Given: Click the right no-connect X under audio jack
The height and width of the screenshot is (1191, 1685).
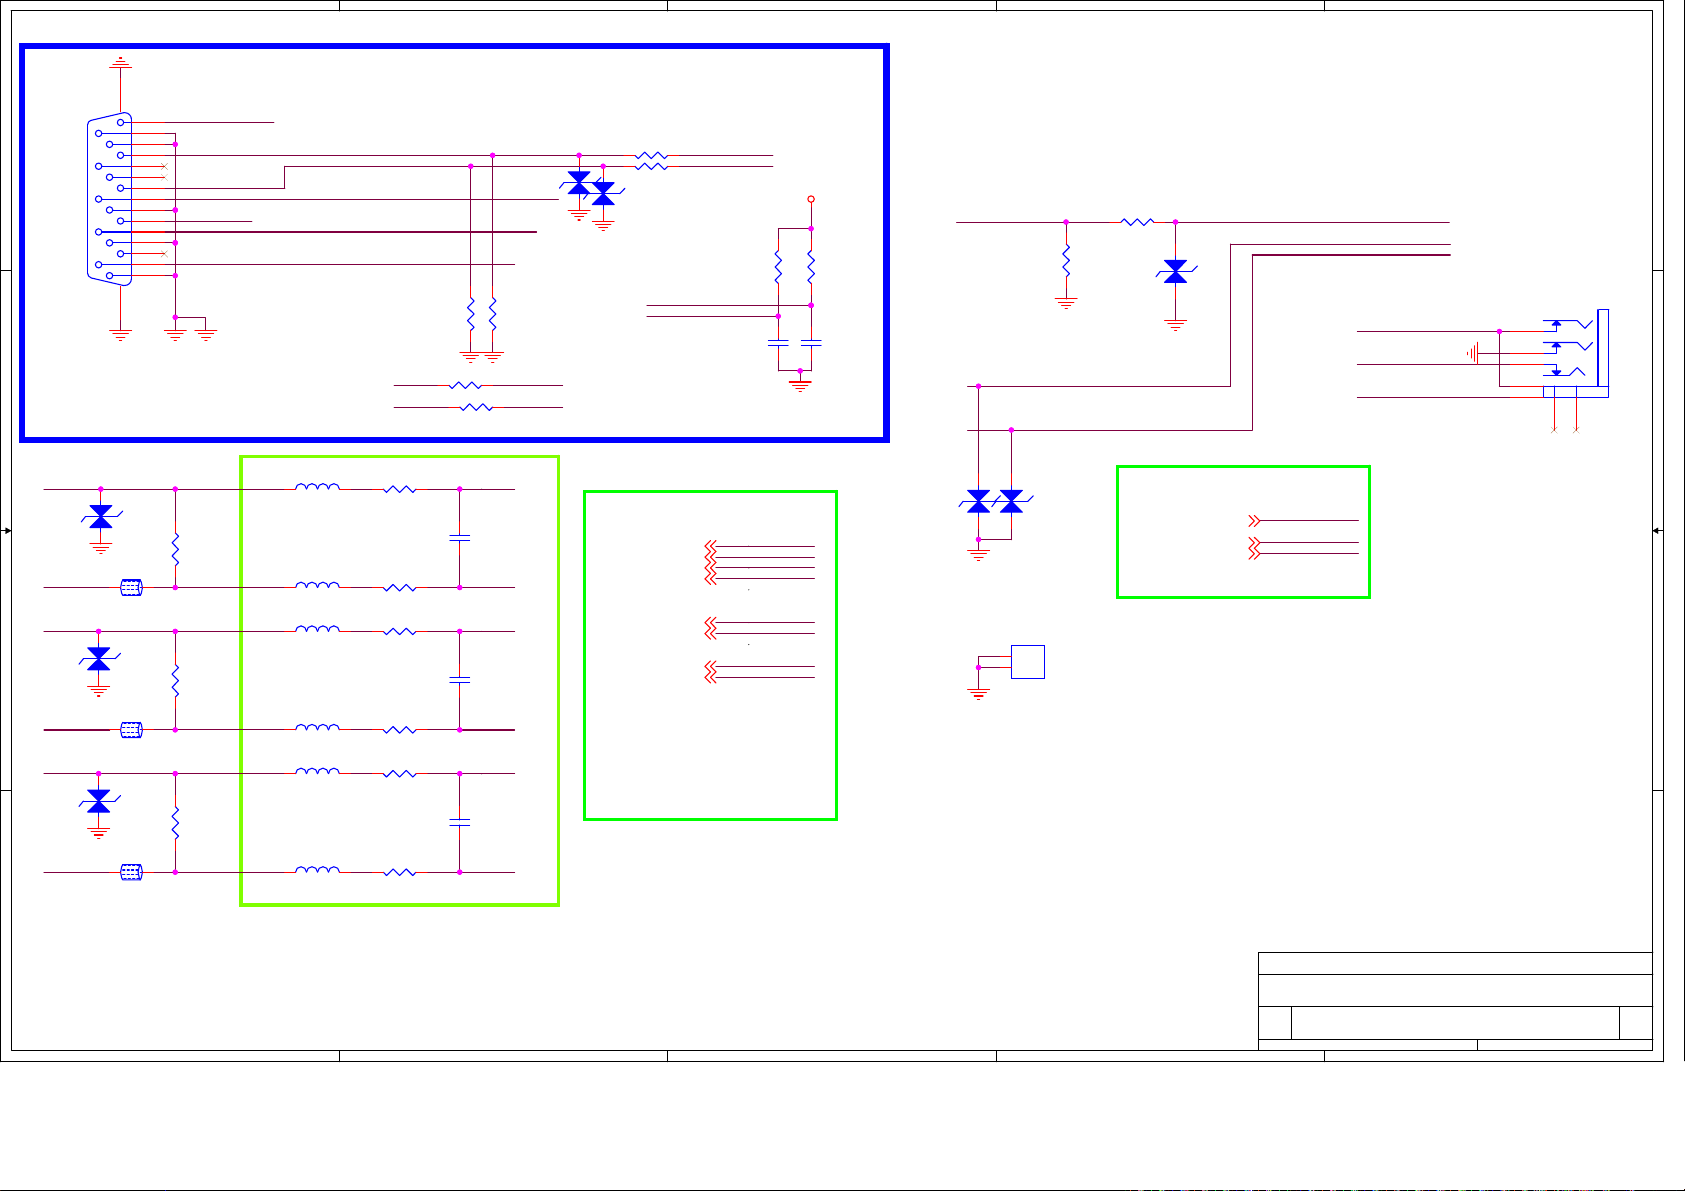Looking at the screenshot, I should pyautogui.click(x=1577, y=429).
